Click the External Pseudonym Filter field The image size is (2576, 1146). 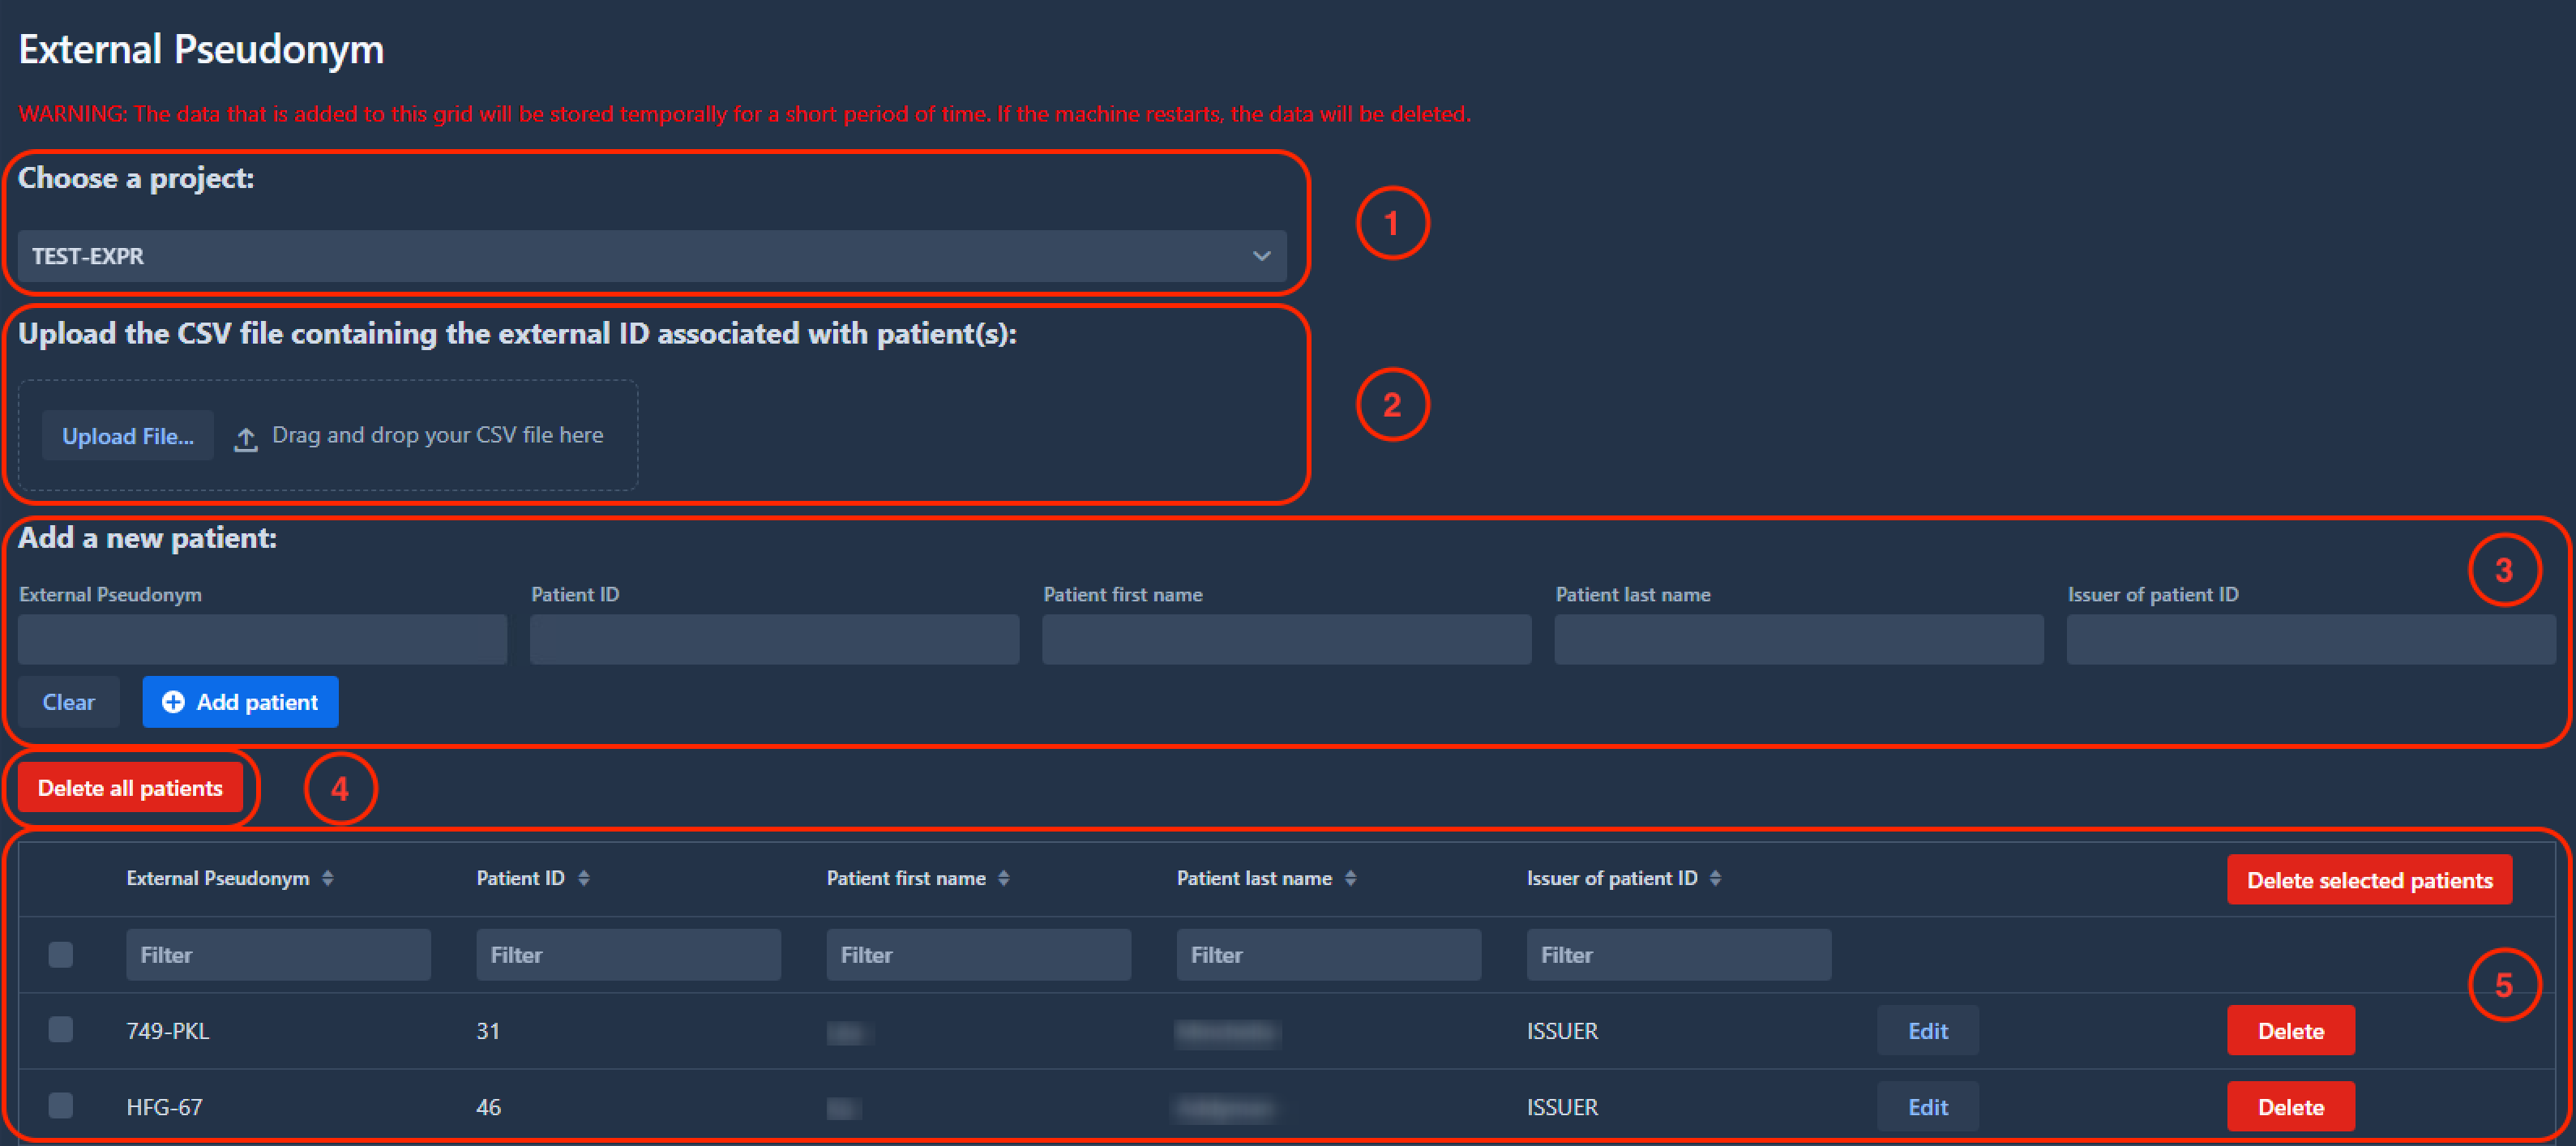[x=278, y=955]
